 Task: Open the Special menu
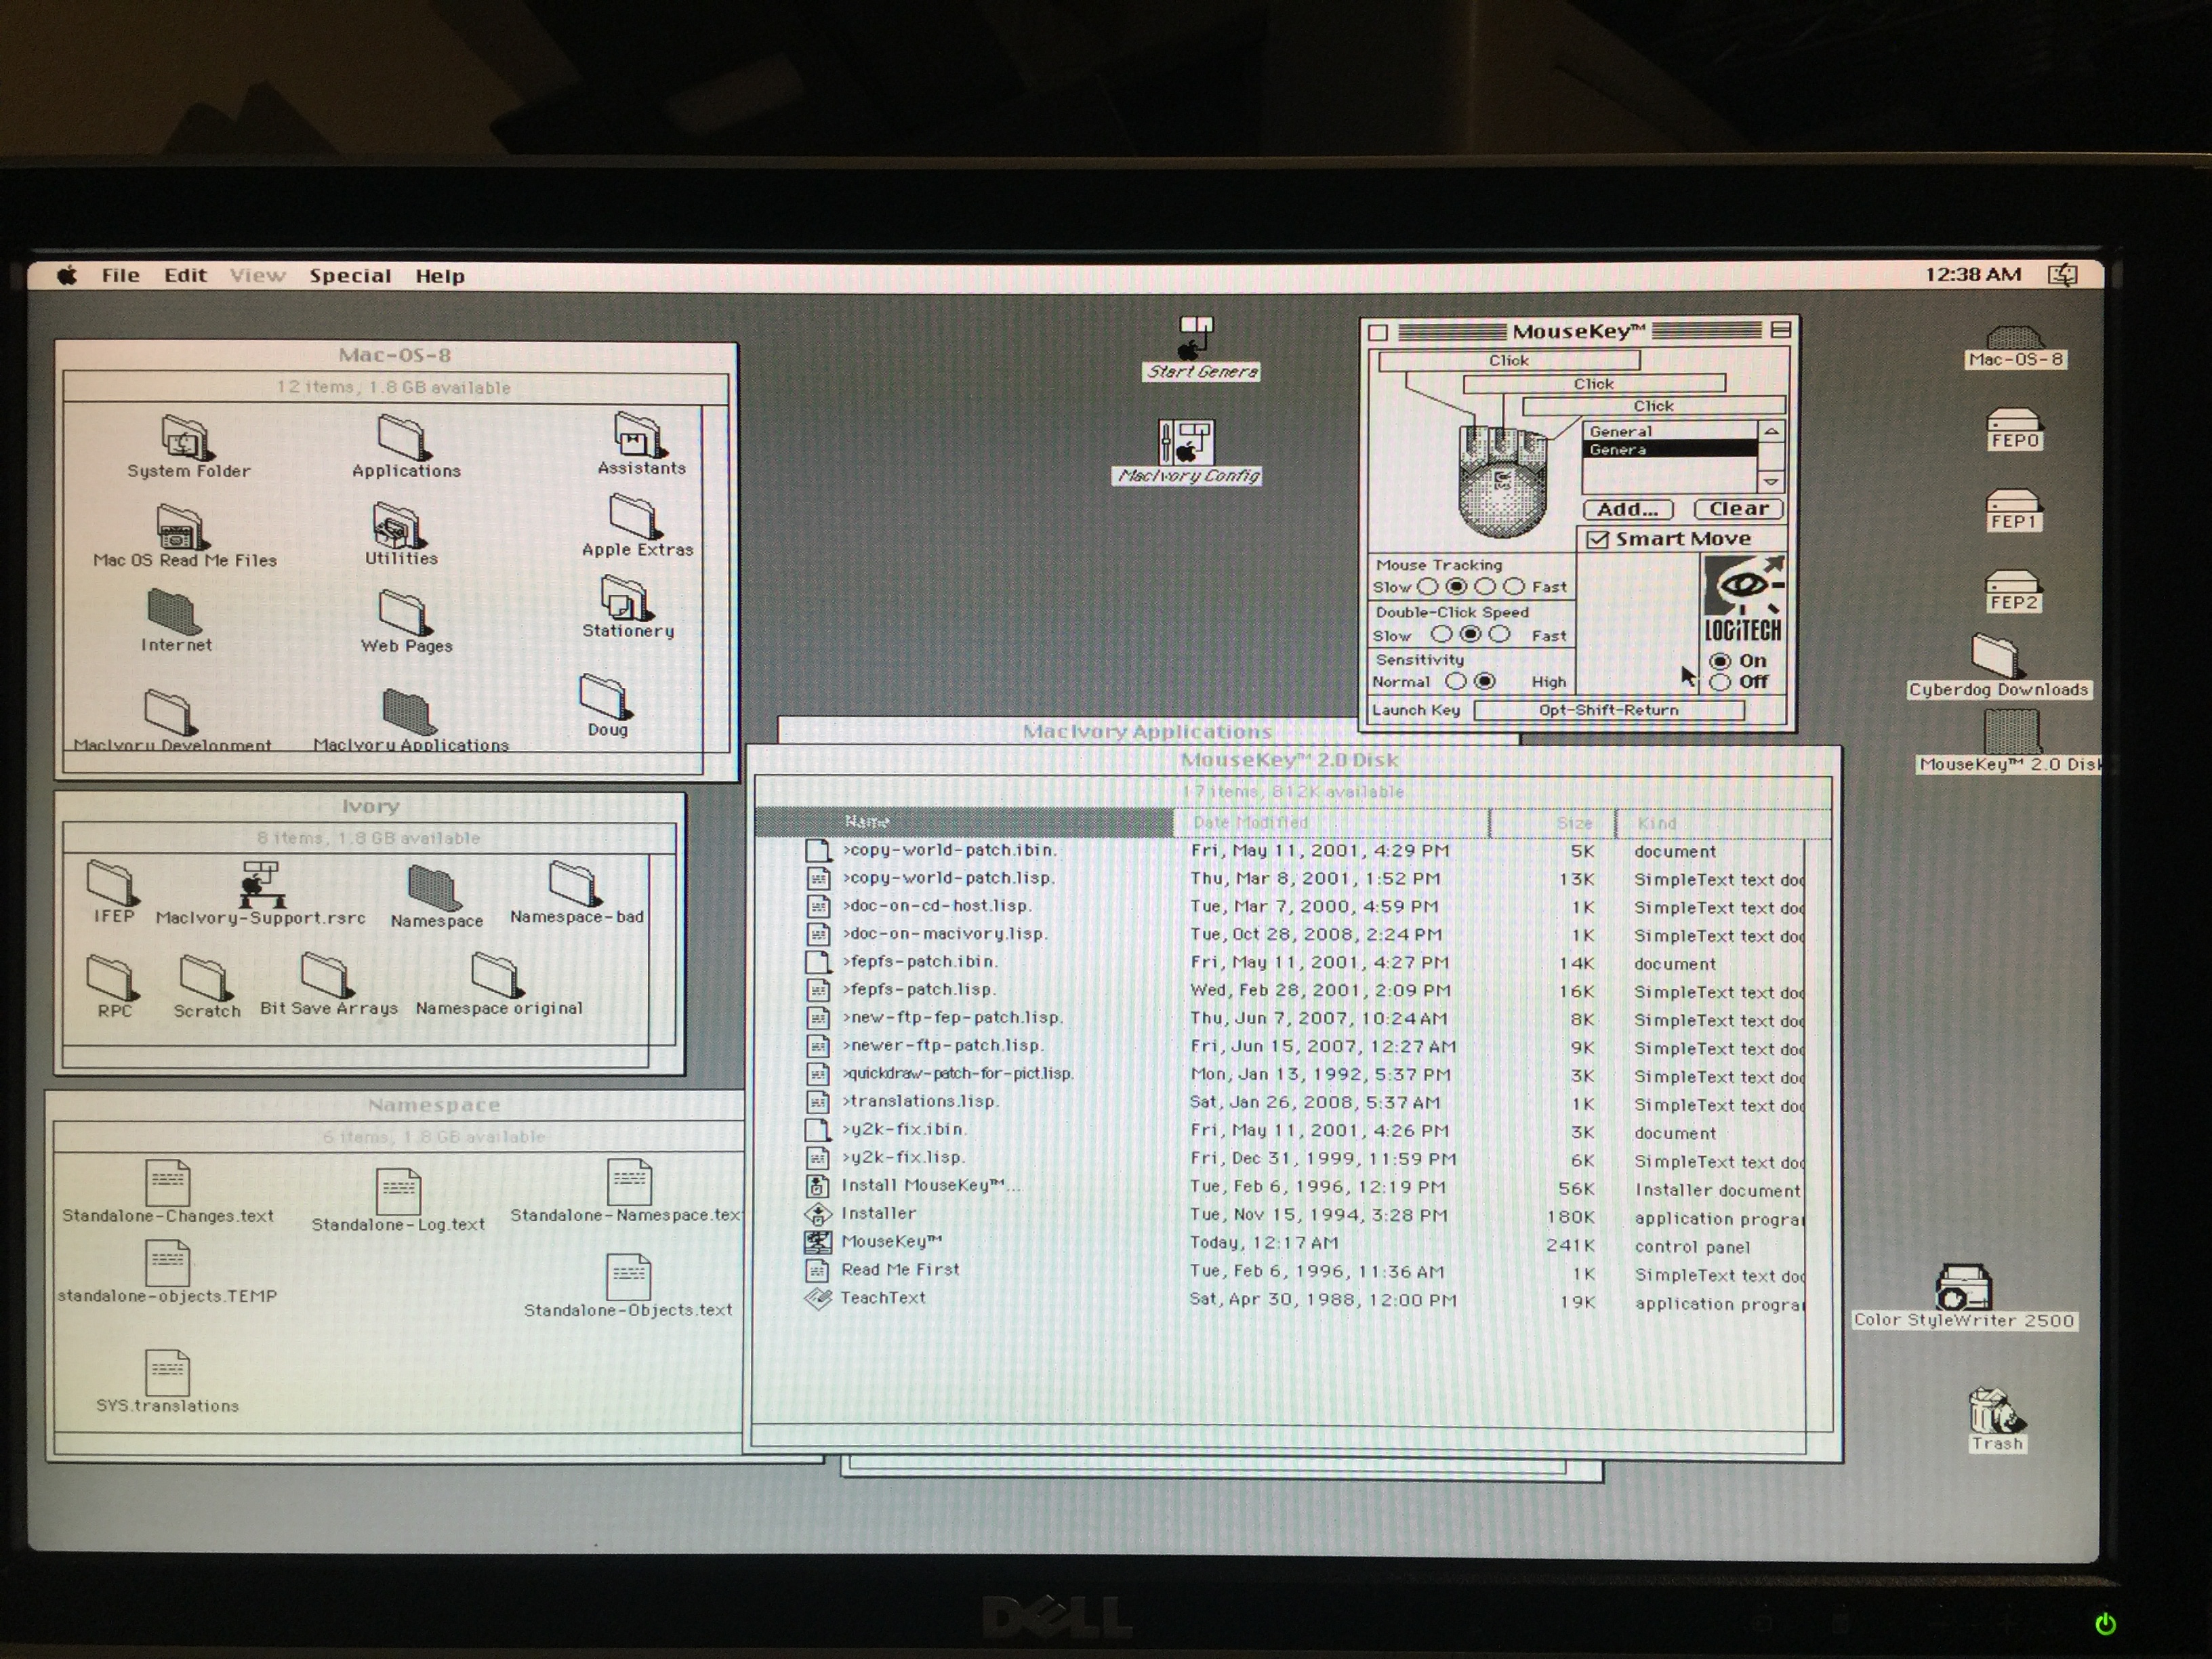click(x=349, y=276)
